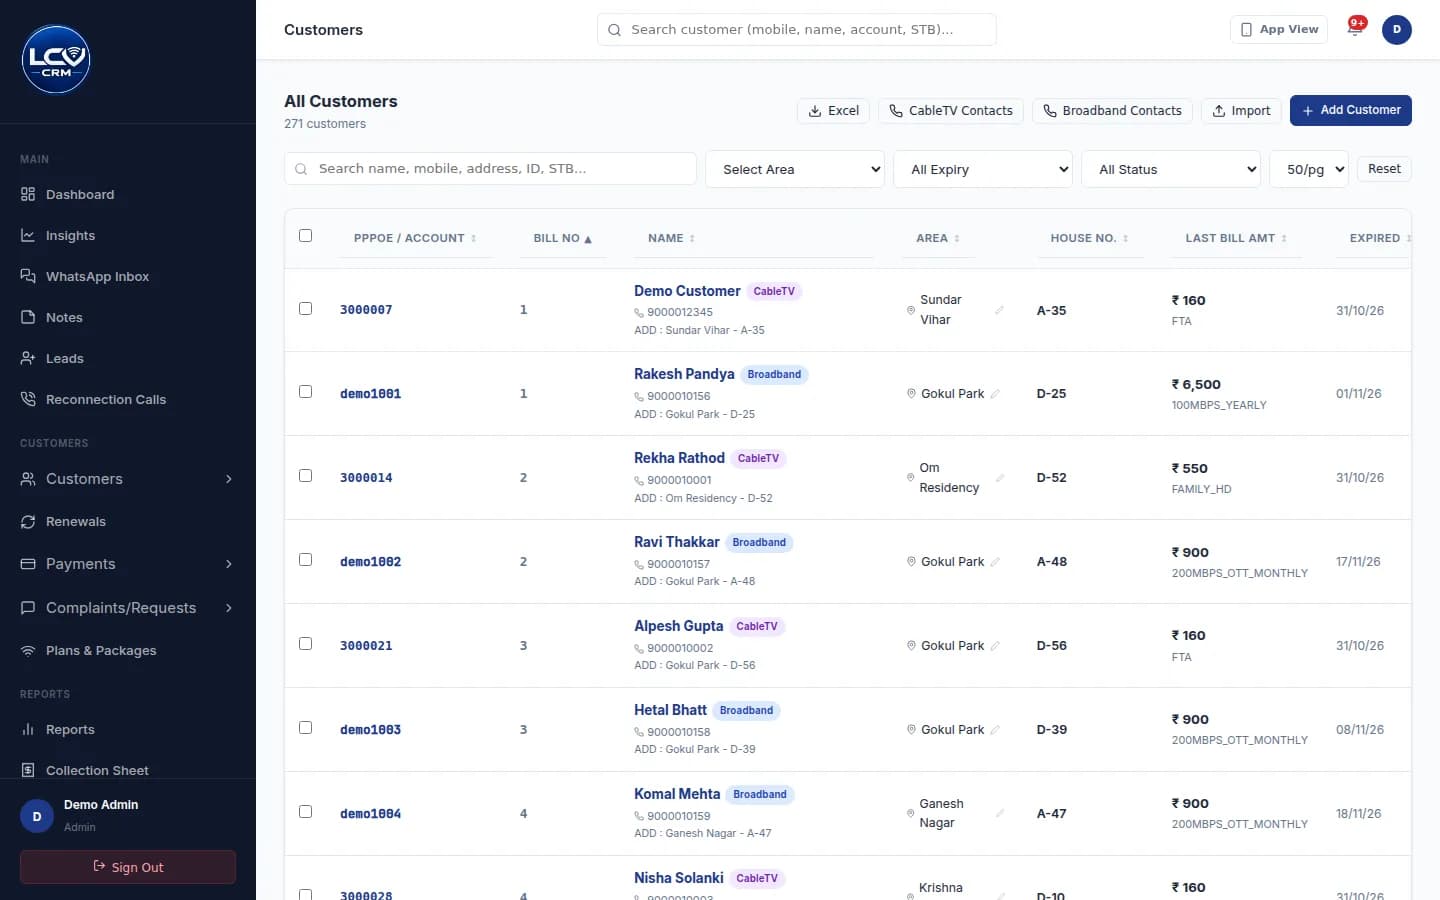Toggle the select-all checkbox in table header
This screenshot has height=900, width=1440.
[x=306, y=236]
